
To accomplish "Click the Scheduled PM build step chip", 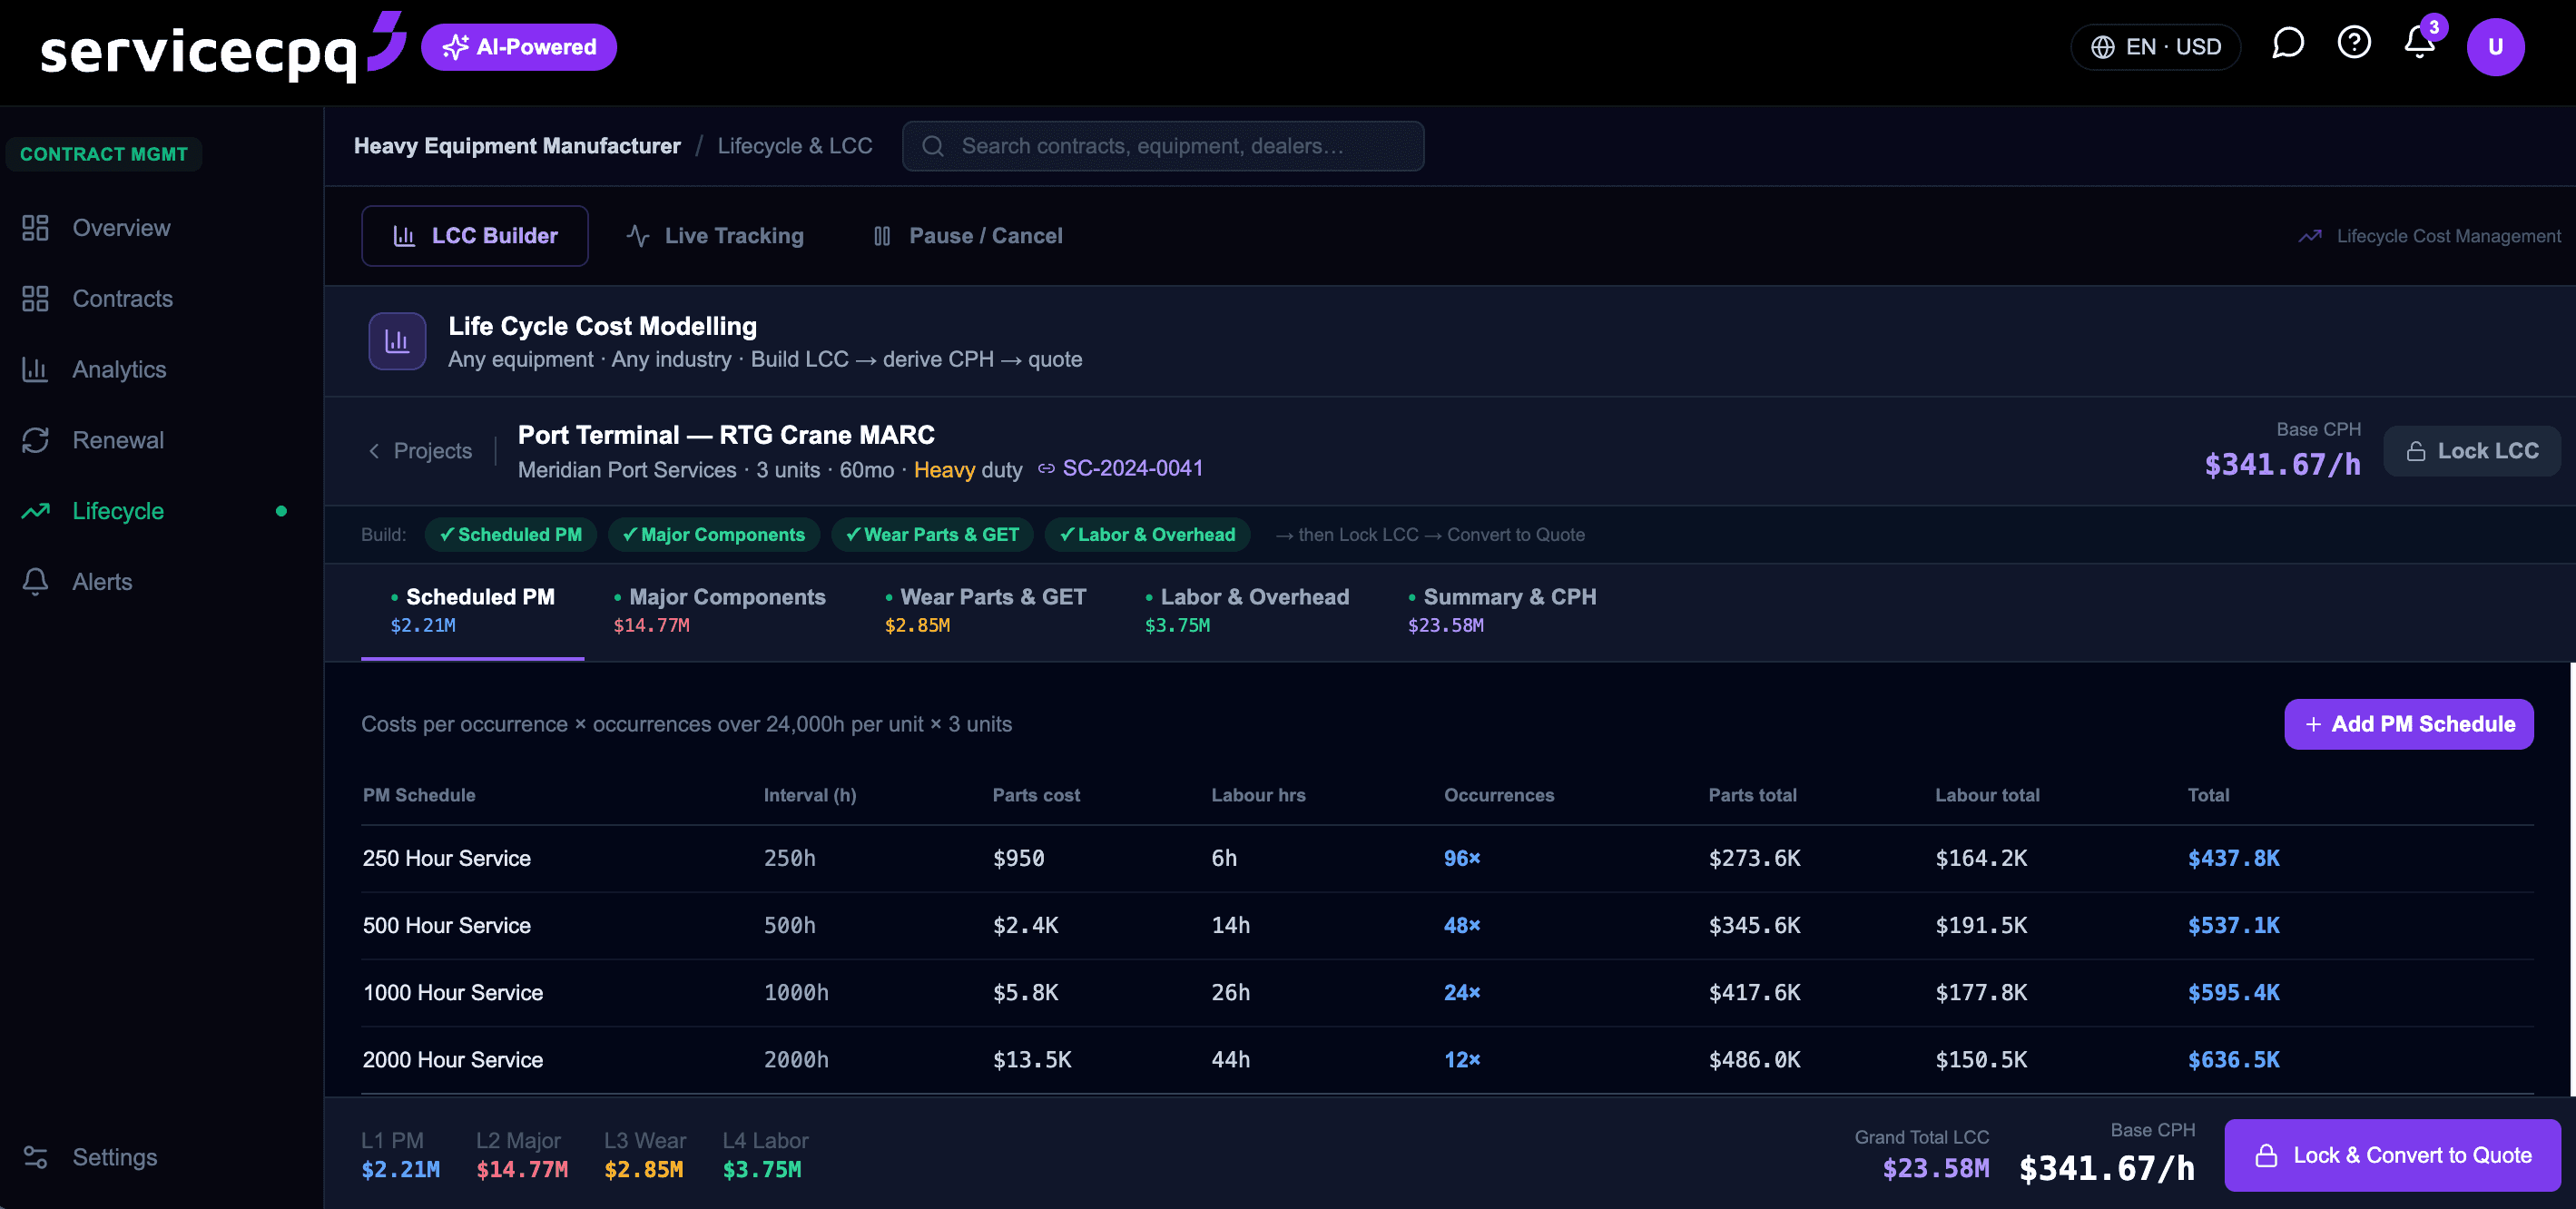I will tap(510, 535).
